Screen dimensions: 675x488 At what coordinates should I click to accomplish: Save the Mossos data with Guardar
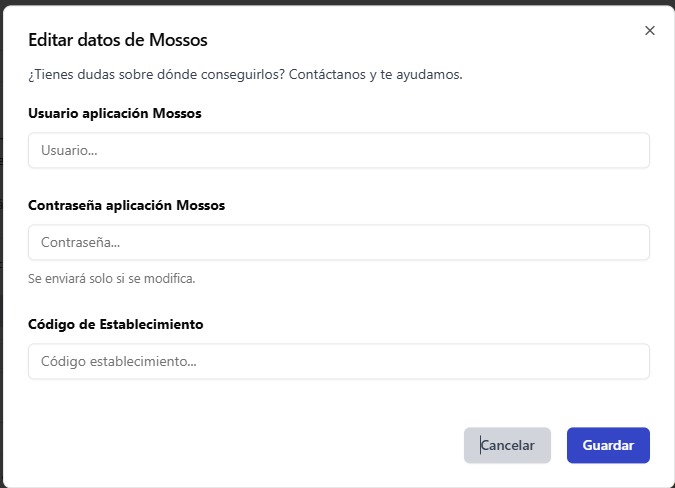point(608,445)
